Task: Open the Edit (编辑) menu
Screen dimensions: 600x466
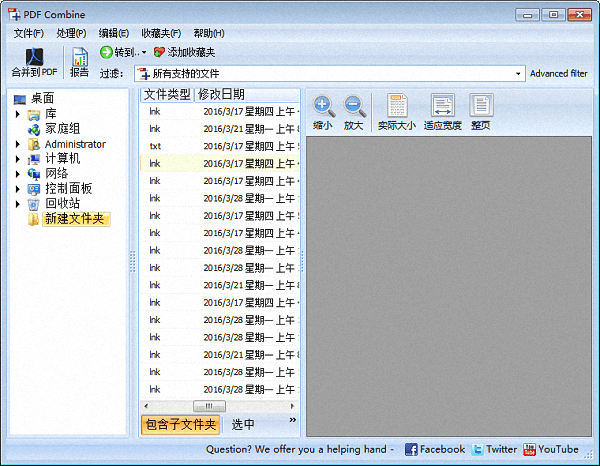Action: (x=114, y=33)
